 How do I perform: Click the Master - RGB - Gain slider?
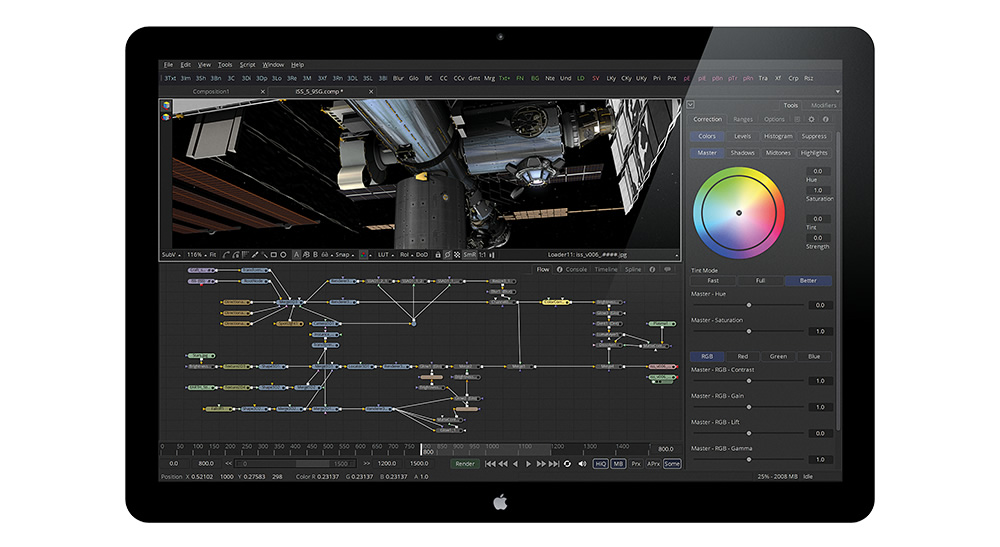(x=749, y=407)
